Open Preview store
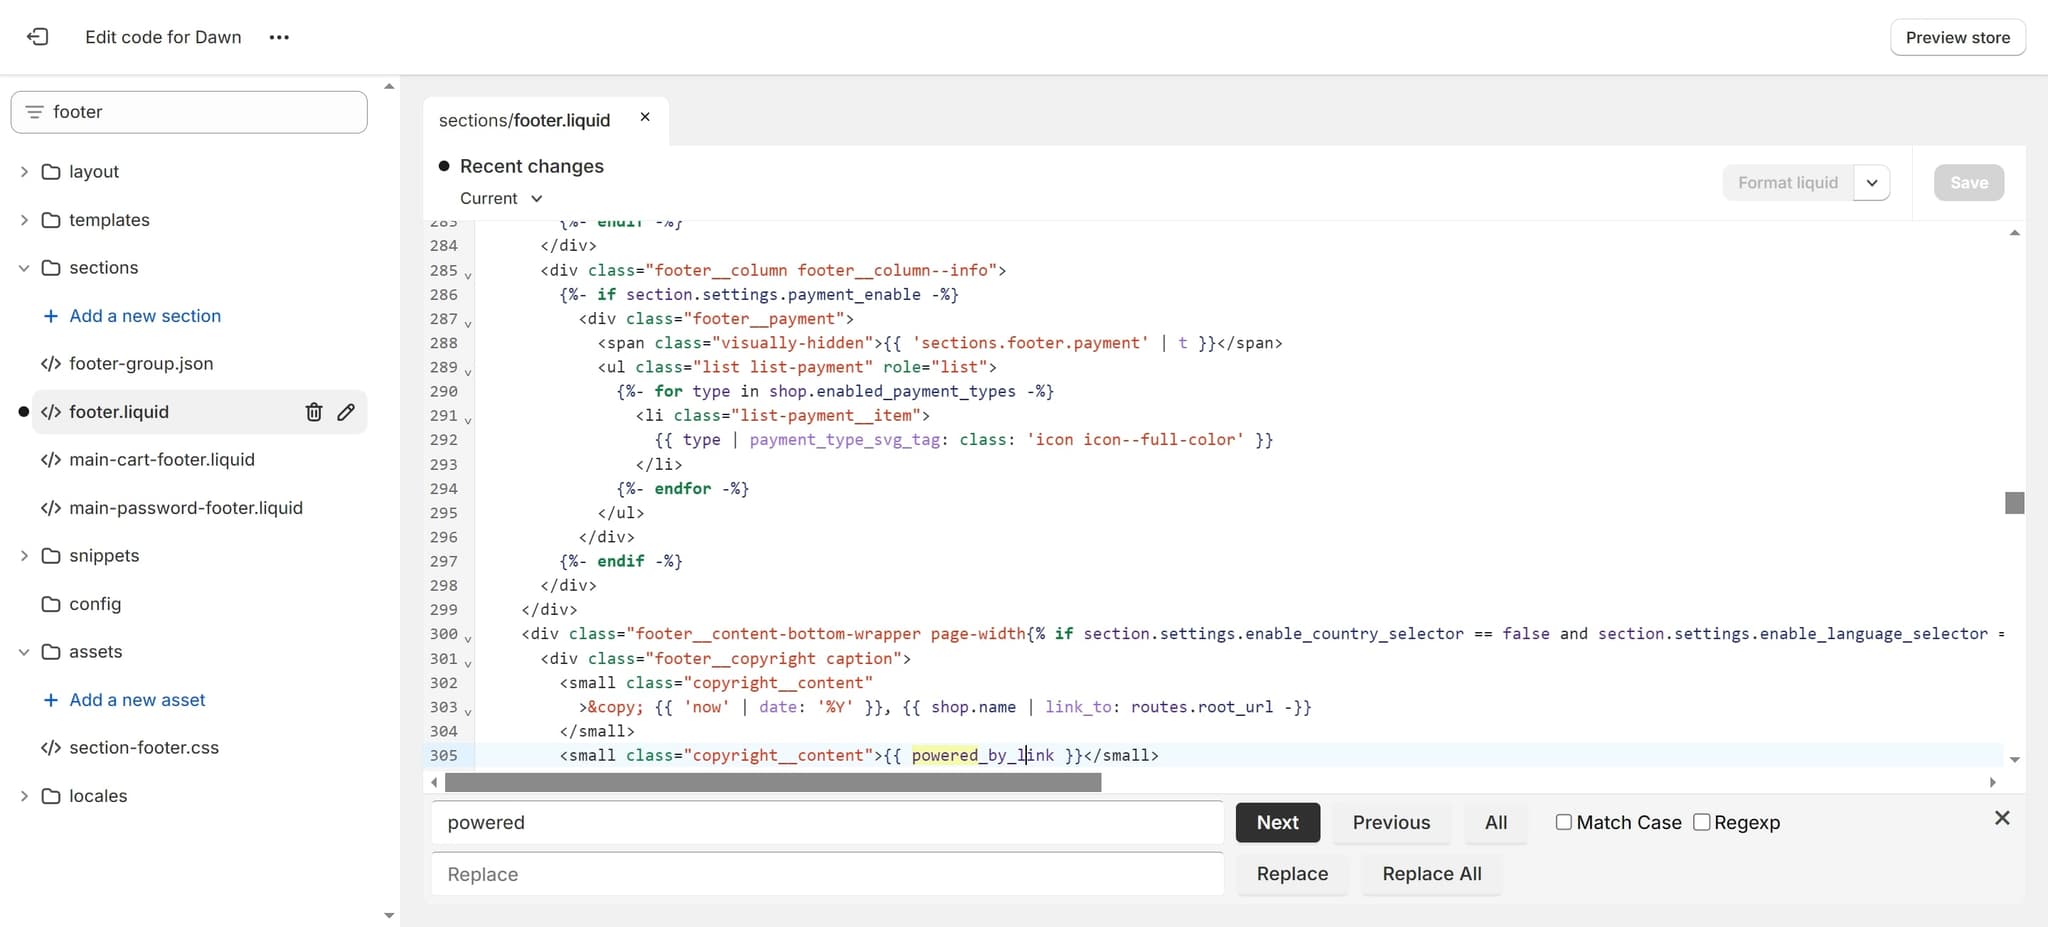This screenshot has height=927, width=2048. point(1955,37)
